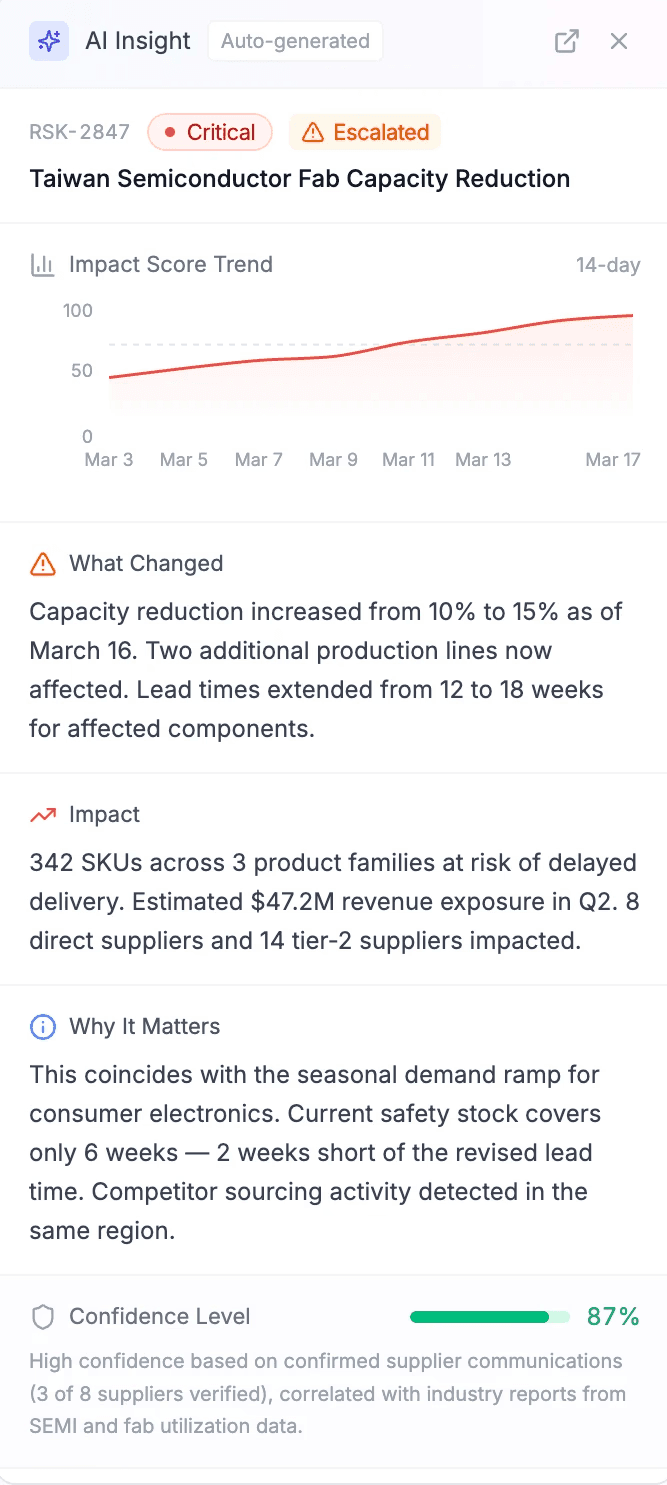
Task: Click the RSK-2847 risk ID
Action: click(x=80, y=132)
